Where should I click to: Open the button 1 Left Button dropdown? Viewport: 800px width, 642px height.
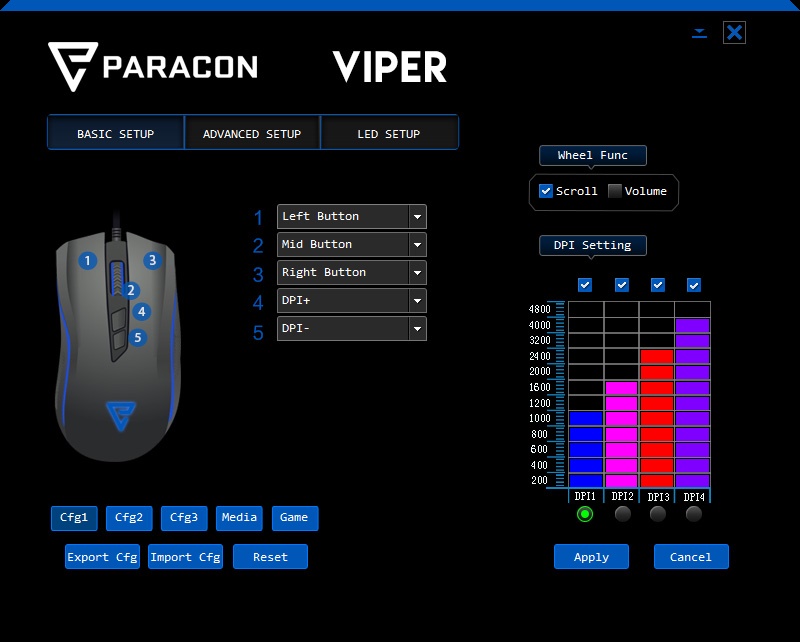click(x=352, y=216)
